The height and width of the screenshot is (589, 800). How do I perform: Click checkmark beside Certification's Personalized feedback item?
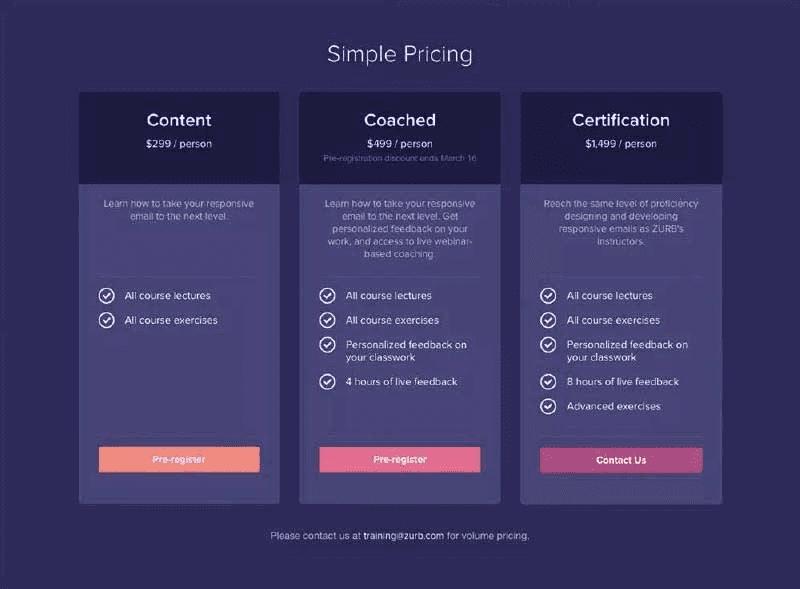tap(548, 345)
